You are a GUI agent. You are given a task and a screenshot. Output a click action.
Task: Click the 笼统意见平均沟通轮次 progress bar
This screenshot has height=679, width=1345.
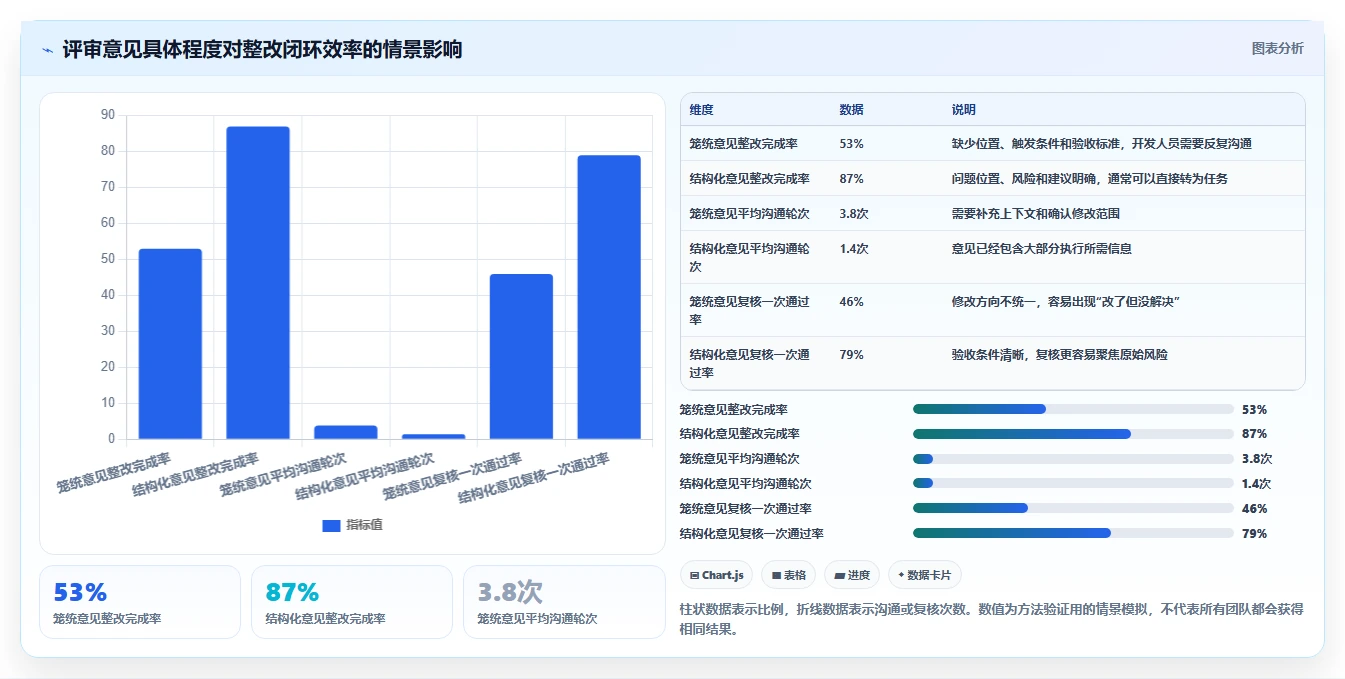point(1073,459)
